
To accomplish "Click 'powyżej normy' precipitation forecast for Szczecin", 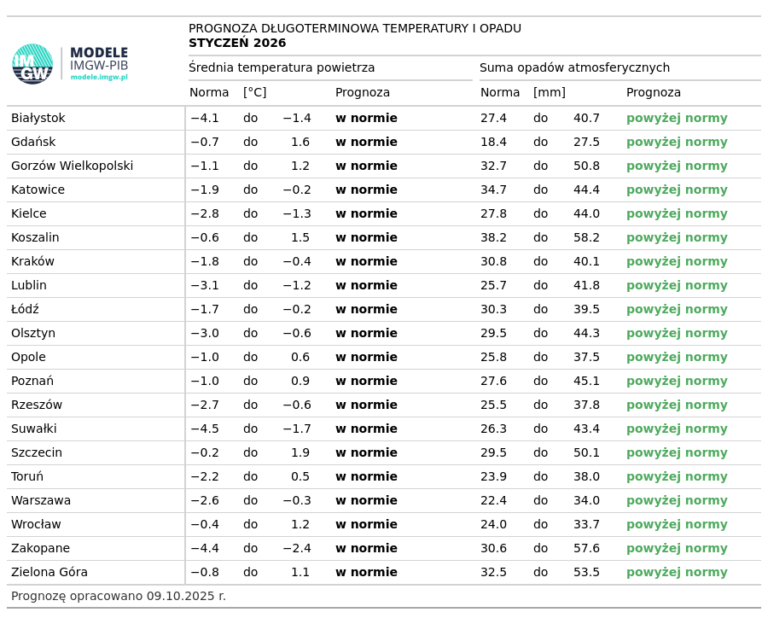I will tap(677, 453).
